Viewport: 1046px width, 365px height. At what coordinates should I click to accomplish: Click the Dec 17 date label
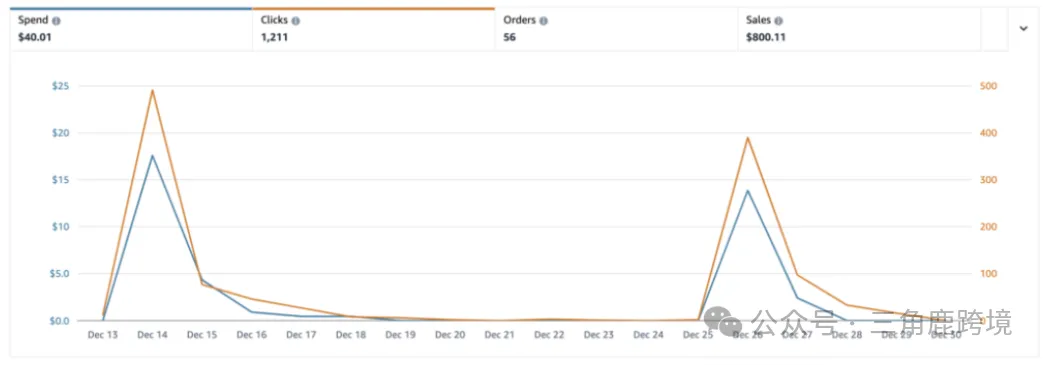301,335
